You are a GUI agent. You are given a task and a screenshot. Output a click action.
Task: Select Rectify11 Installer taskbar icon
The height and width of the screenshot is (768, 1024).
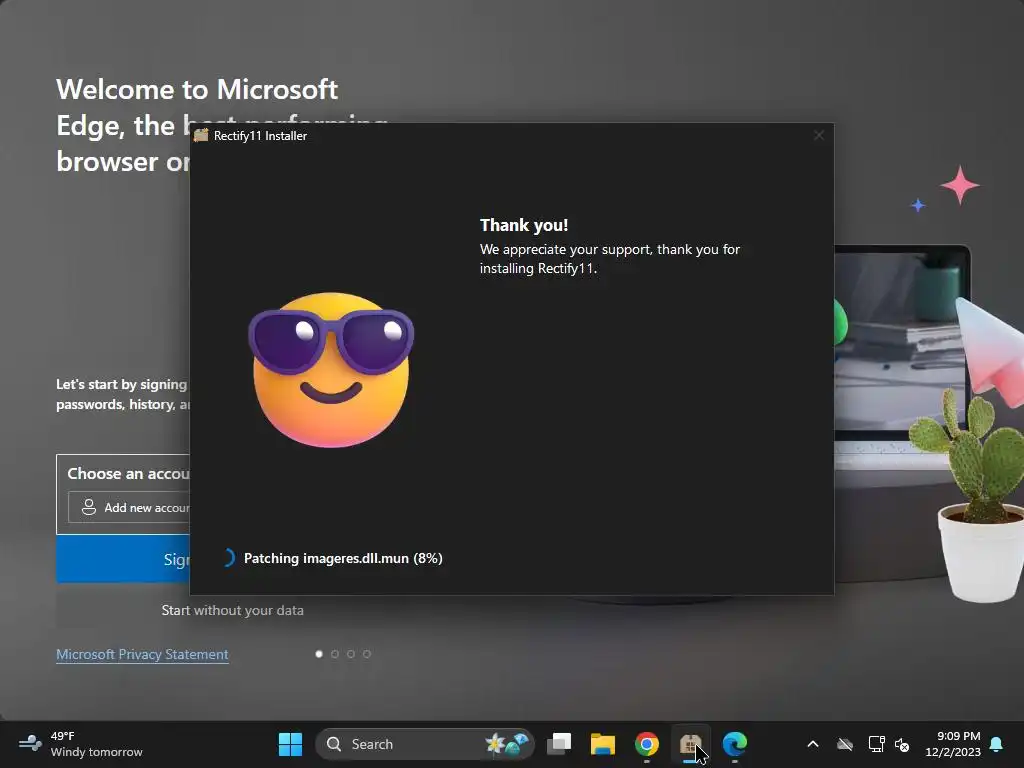point(690,744)
